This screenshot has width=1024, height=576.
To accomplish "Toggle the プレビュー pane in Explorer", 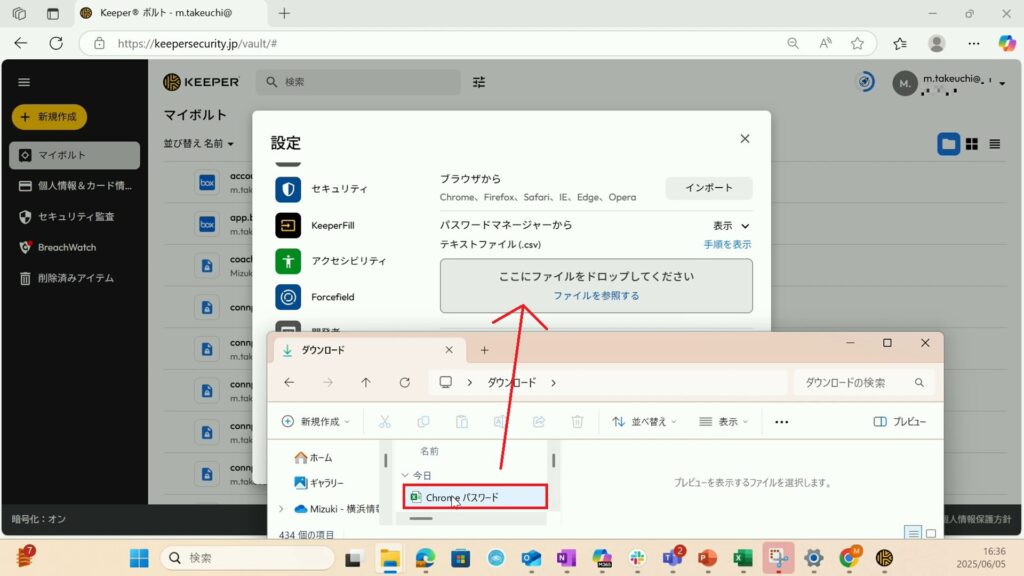I will click(x=900, y=422).
